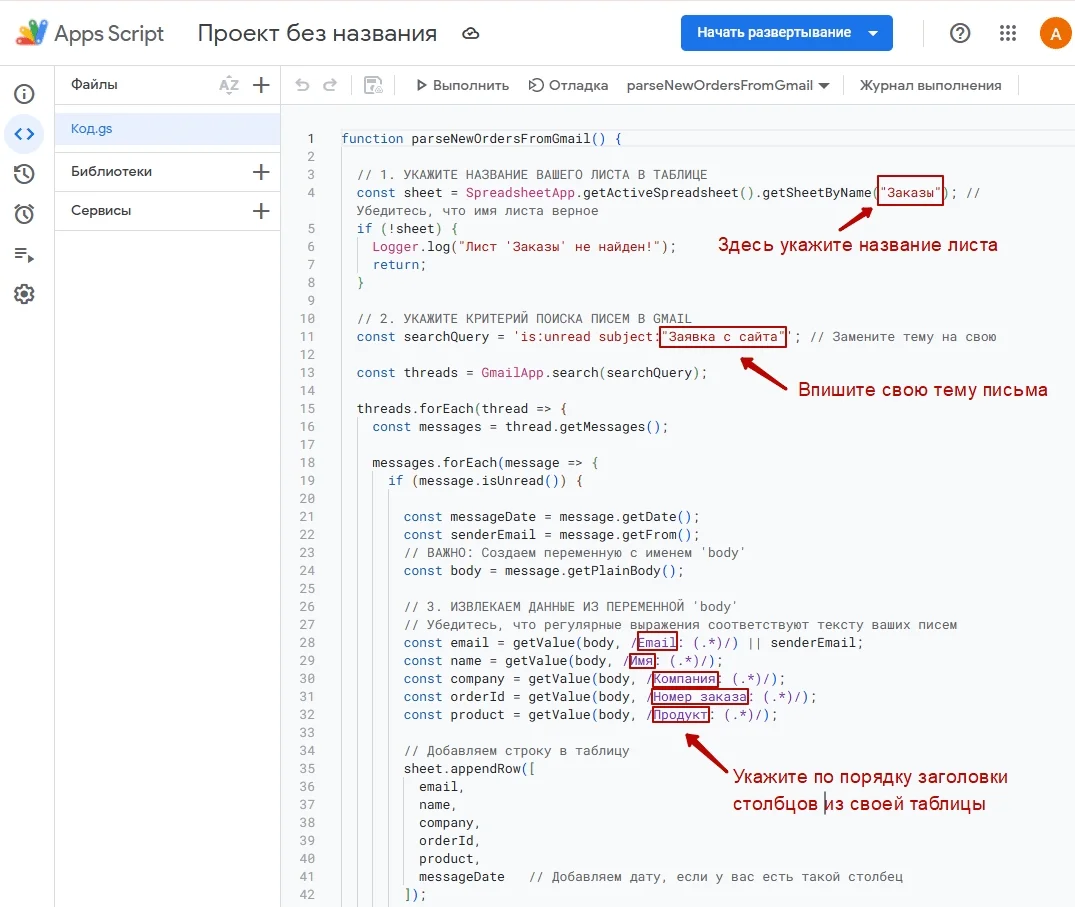Open project history icon in sidebar
Viewport: 1075px width, 907px height.
click(24, 174)
